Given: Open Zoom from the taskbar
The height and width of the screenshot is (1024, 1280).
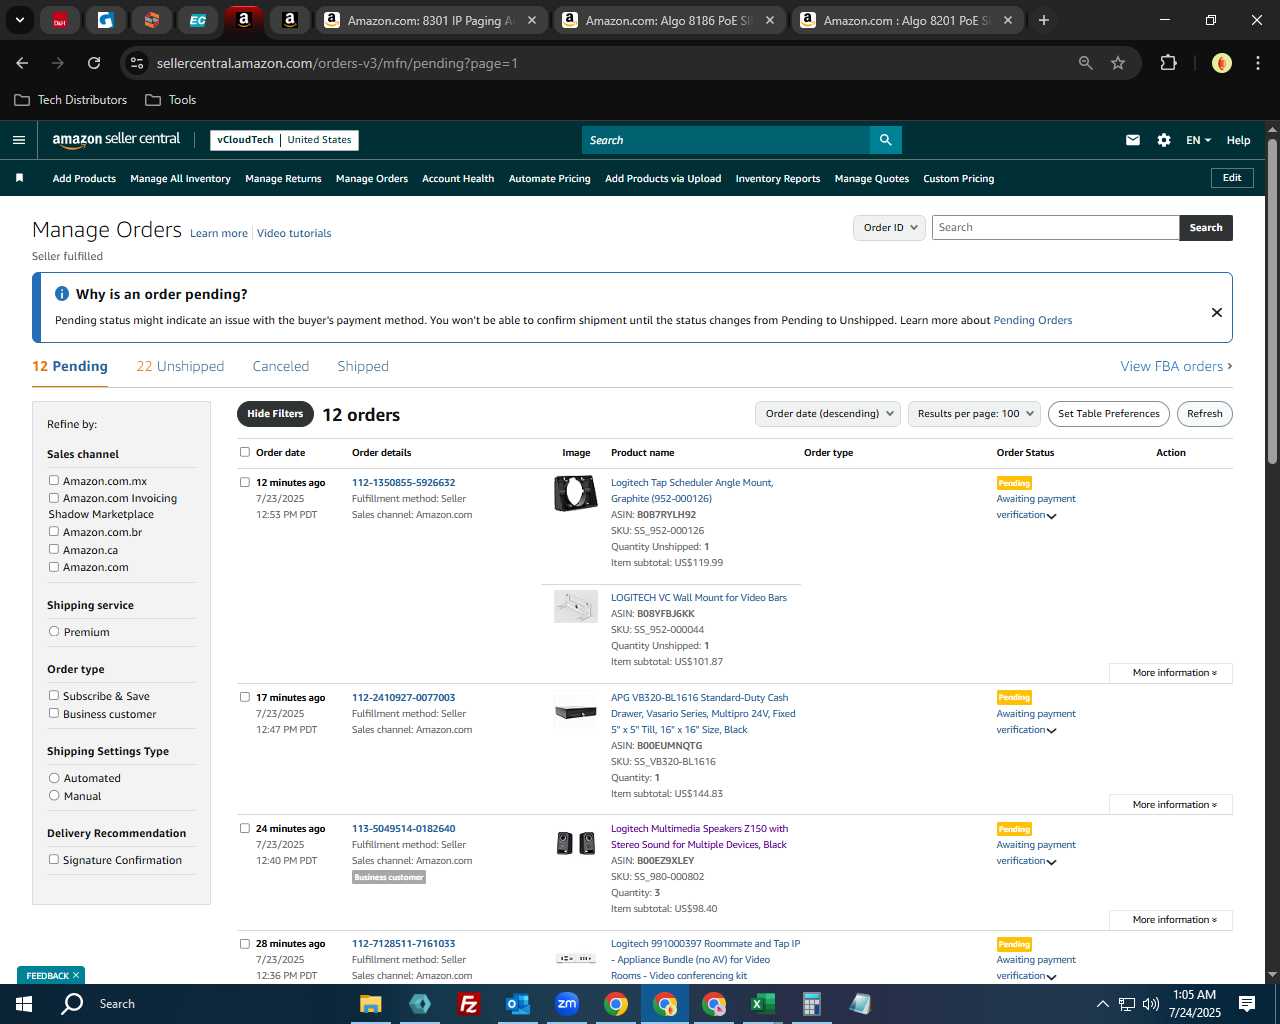Looking at the screenshot, I should pyautogui.click(x=567, y=1004).
